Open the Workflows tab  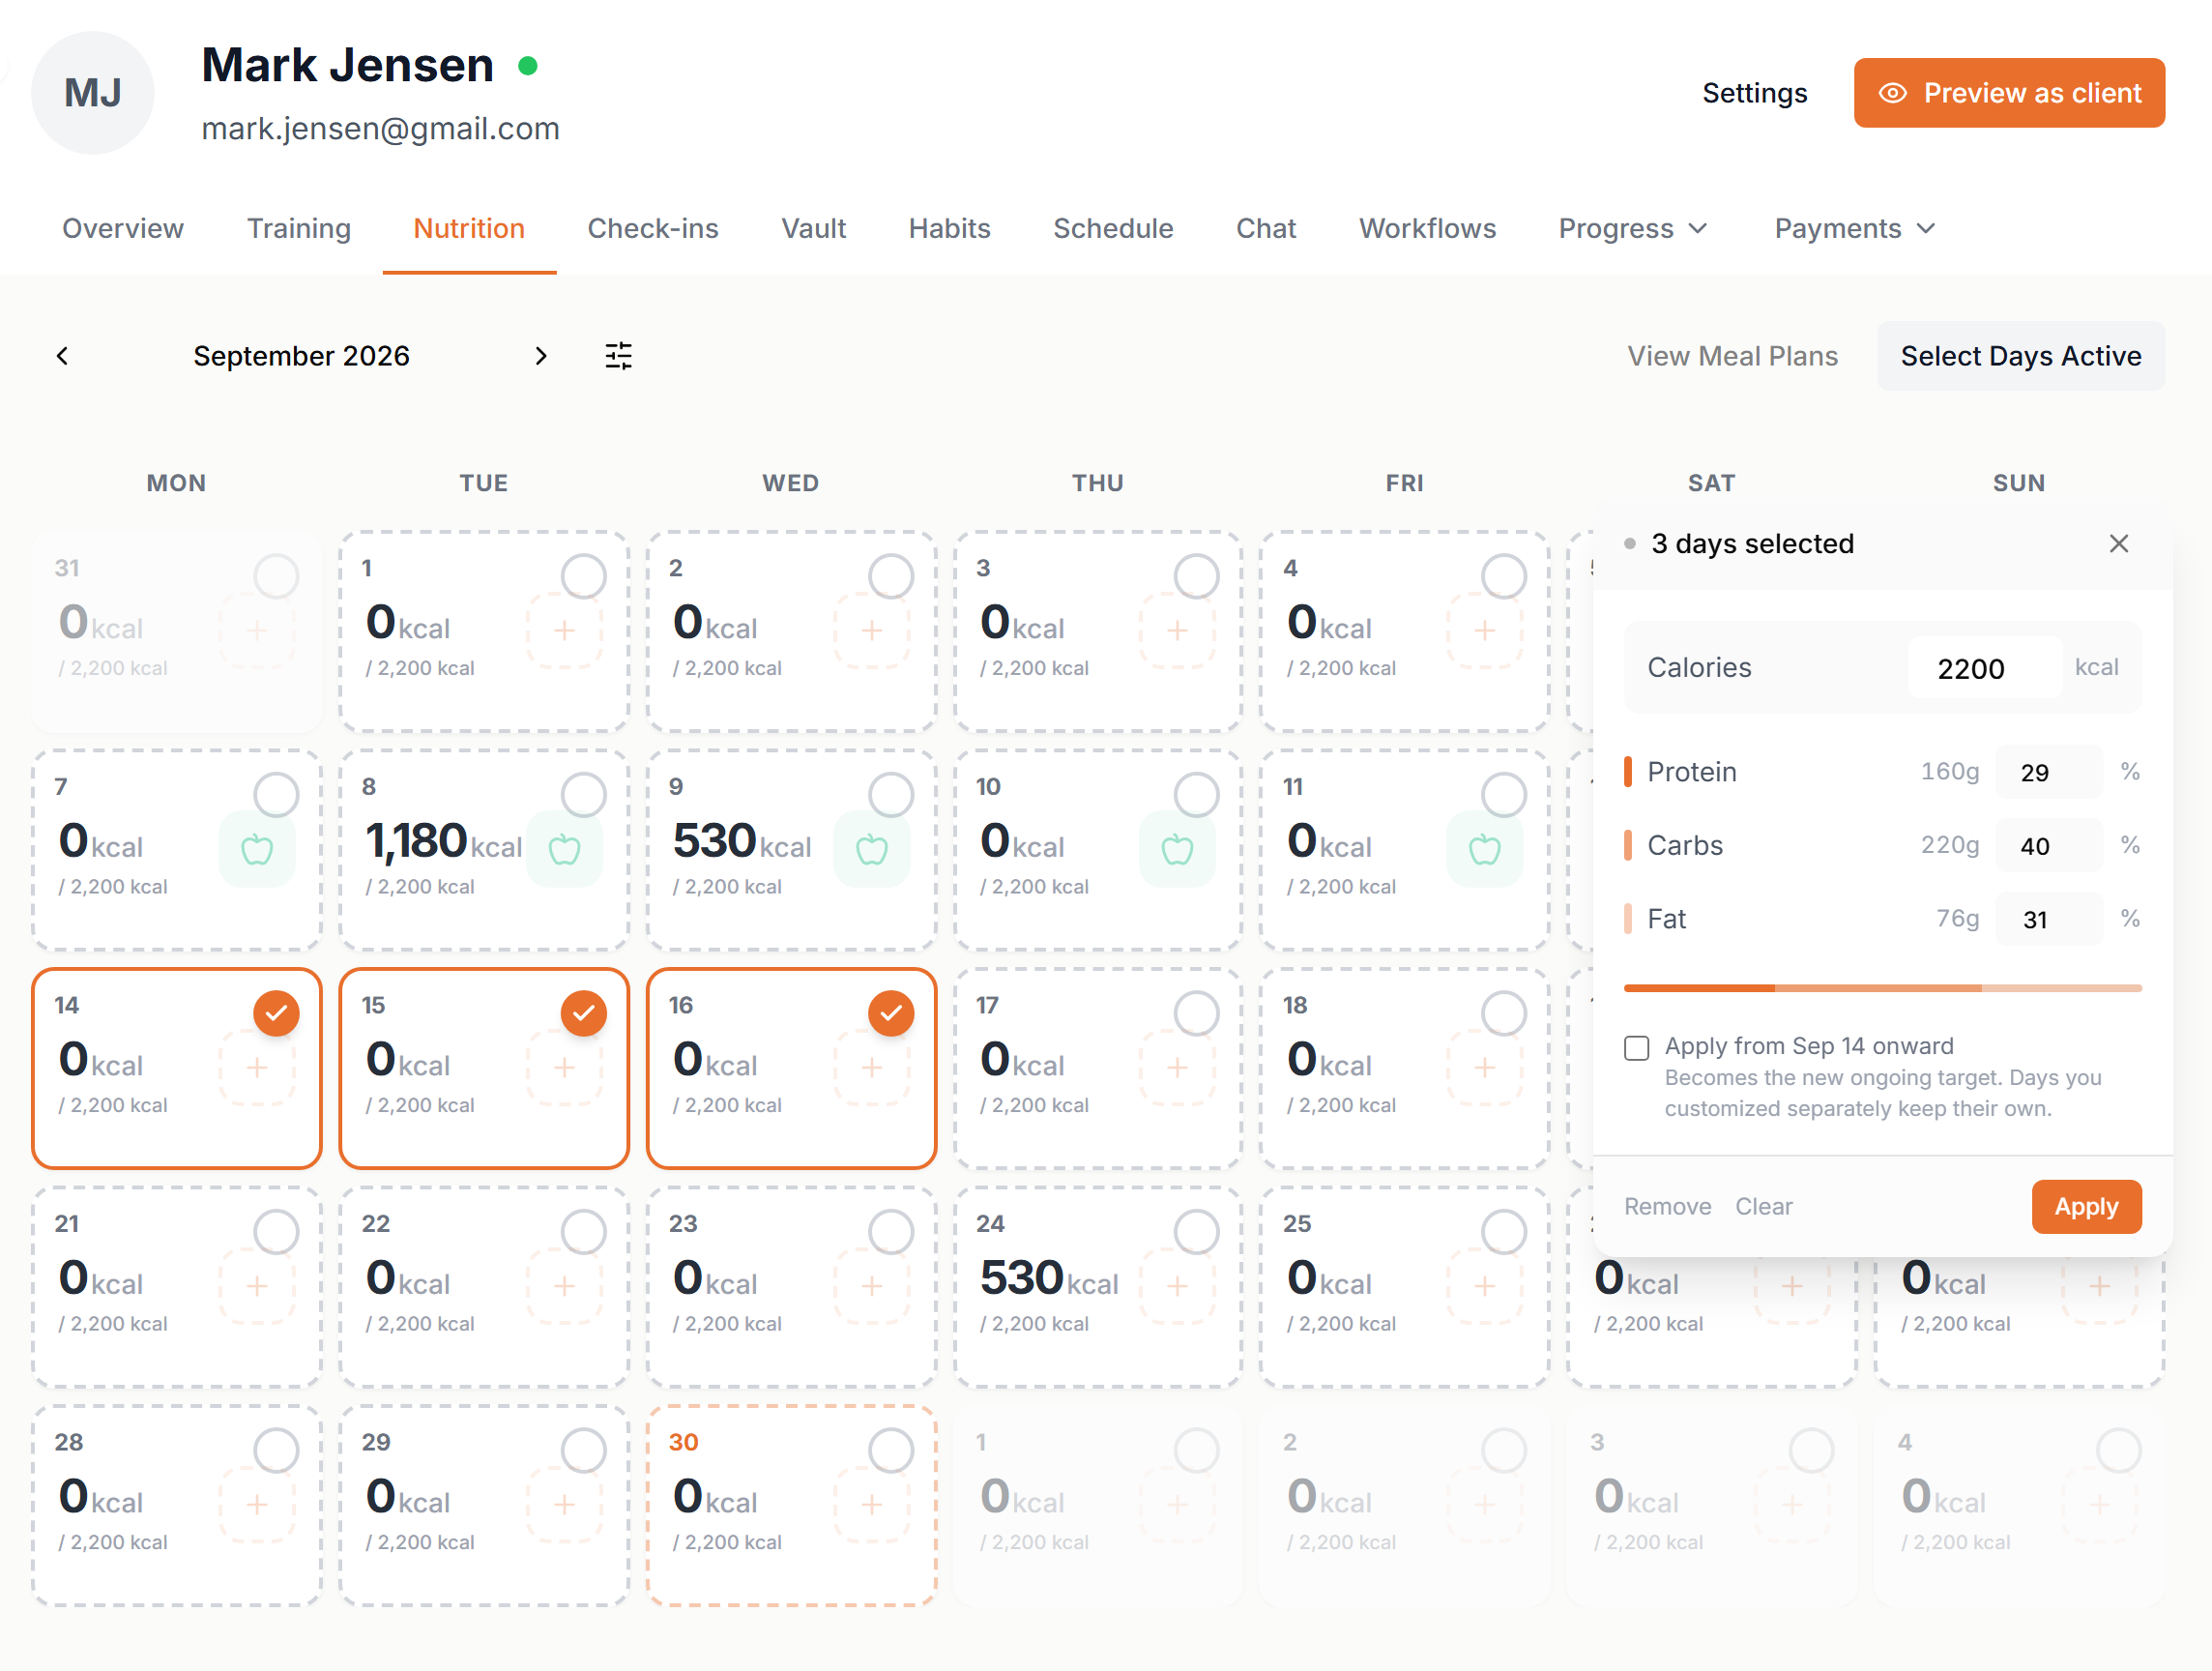[x=1427, y=229]
